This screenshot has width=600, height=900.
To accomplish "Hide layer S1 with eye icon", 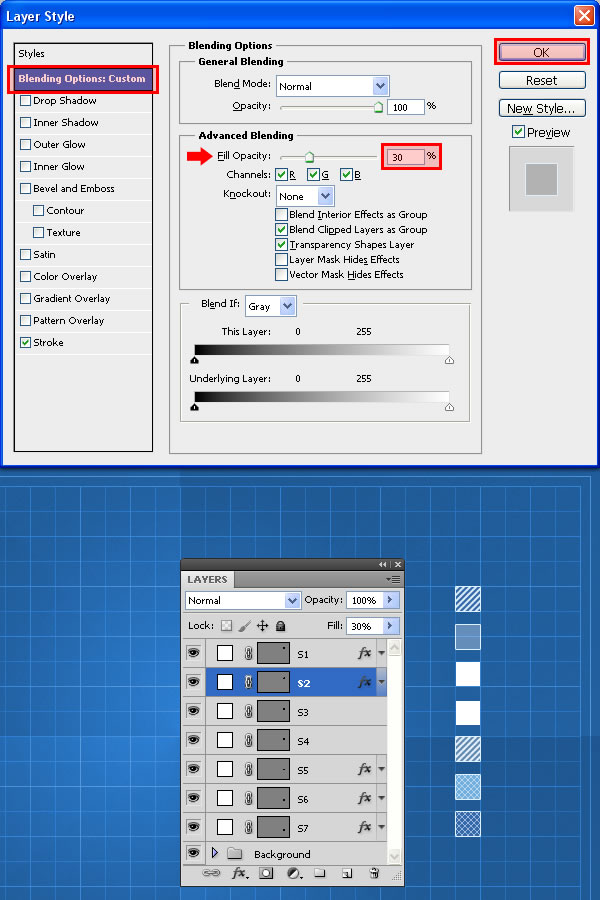I will pos(193,653).
